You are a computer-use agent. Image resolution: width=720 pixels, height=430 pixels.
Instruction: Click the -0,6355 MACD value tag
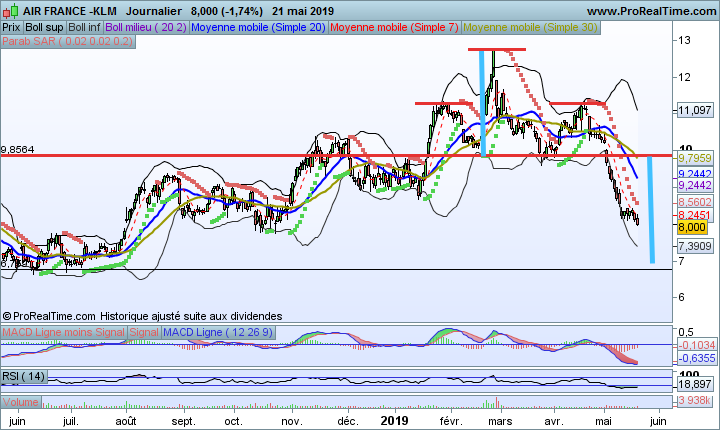click(697, 358)
